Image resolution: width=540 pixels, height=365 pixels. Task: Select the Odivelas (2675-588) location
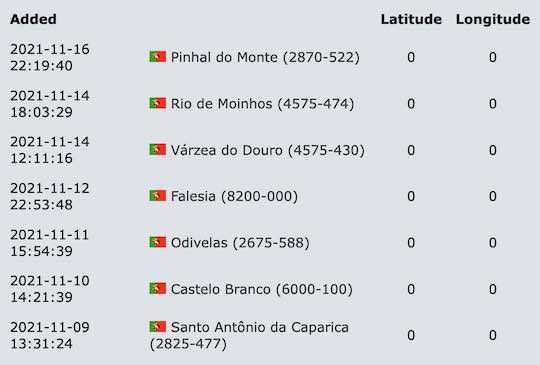click(x=240, y=243)
